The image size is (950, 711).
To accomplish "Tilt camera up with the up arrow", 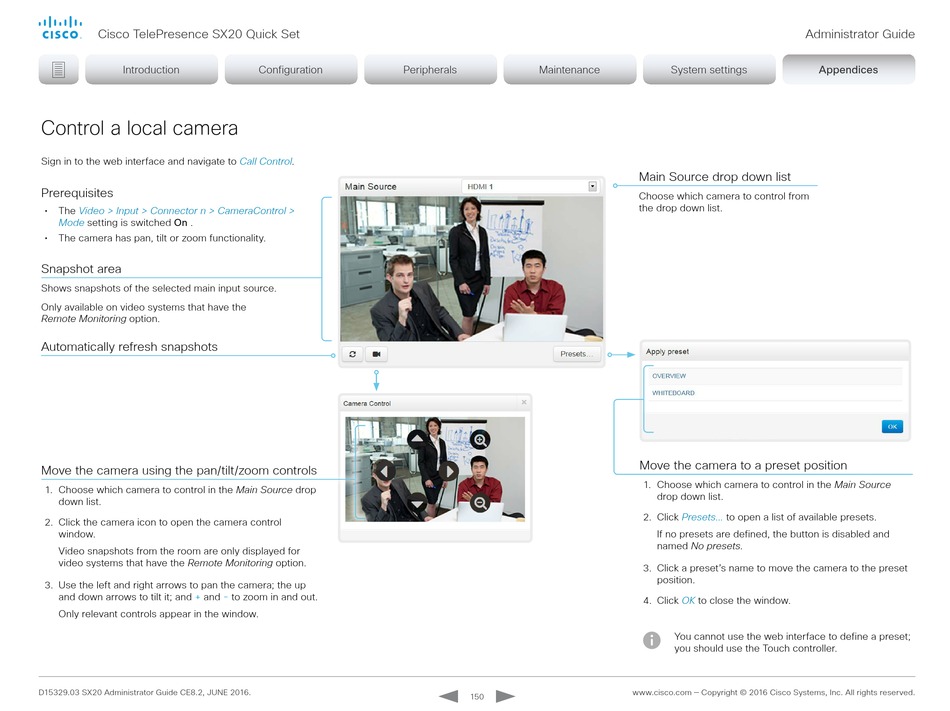I will tap(417, 439).
